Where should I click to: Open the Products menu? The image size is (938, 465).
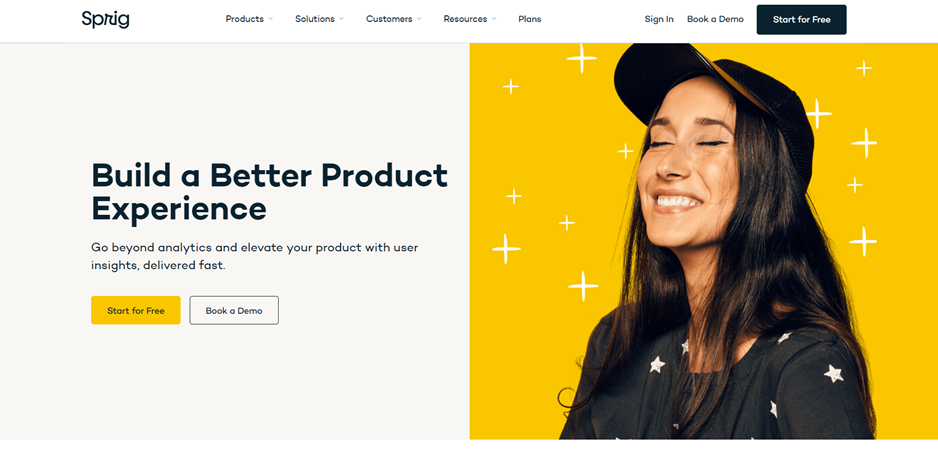[x=245, y=19]
